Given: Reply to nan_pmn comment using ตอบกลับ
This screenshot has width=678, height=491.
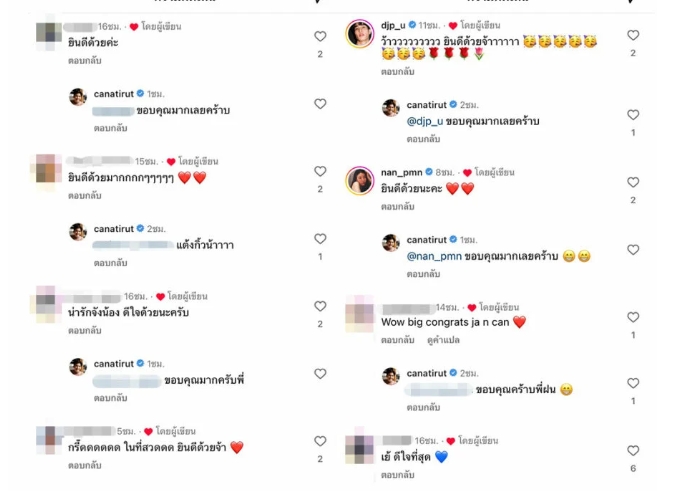Looking at the screenshot, I should [x=397, y=207].
